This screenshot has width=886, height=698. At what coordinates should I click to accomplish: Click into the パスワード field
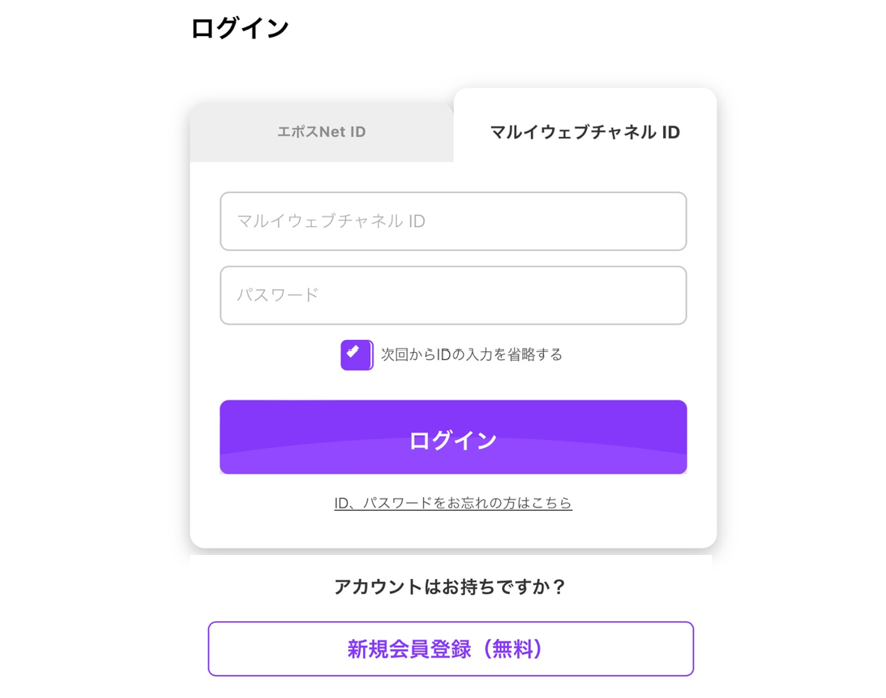(x=453, y=295)
